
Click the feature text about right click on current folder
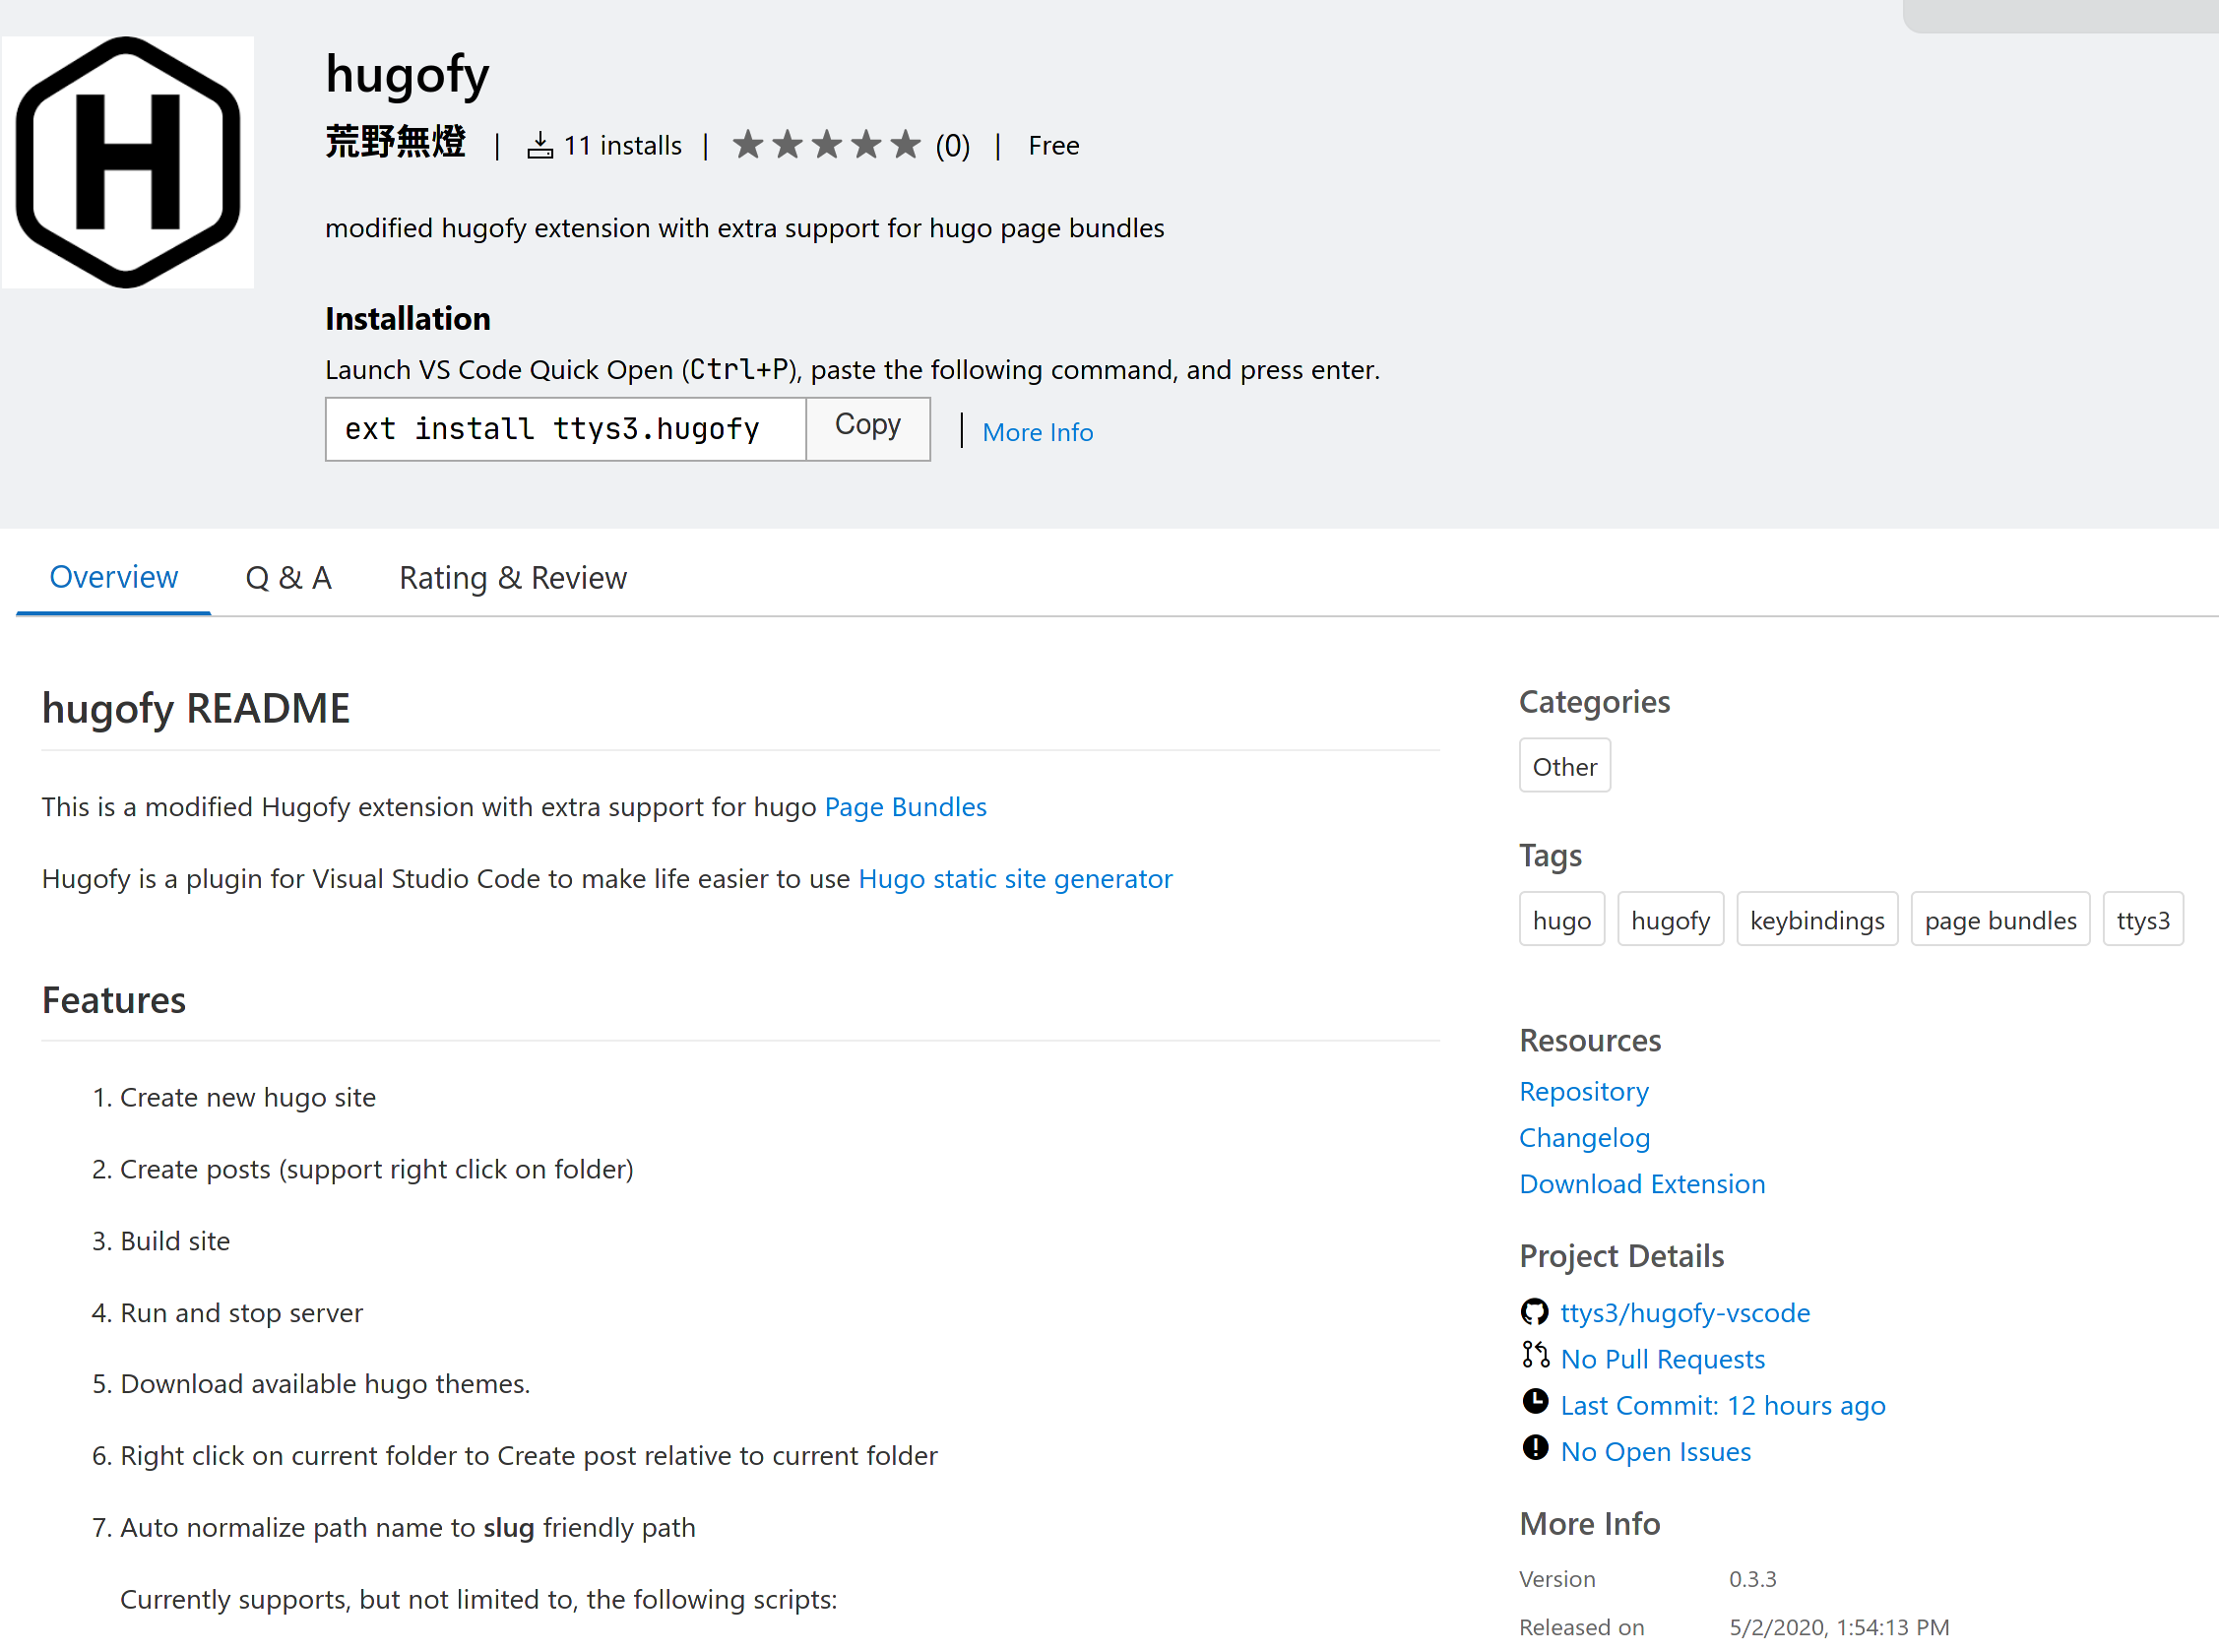tap(529, 1455)
